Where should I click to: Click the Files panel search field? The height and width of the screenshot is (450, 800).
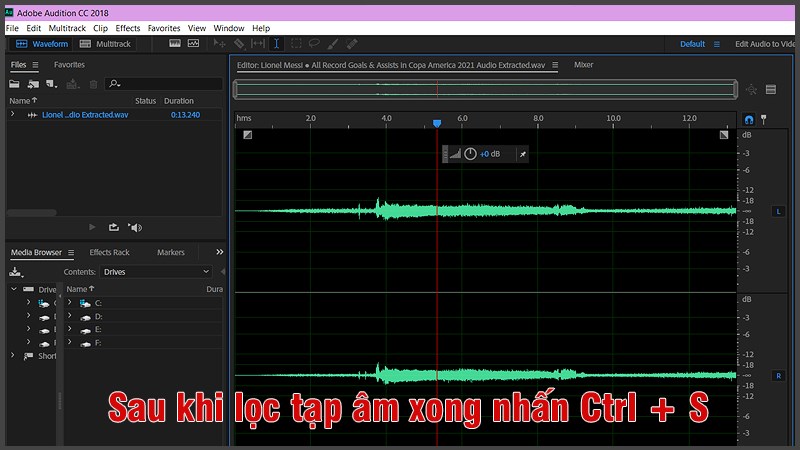pos(164,84)
